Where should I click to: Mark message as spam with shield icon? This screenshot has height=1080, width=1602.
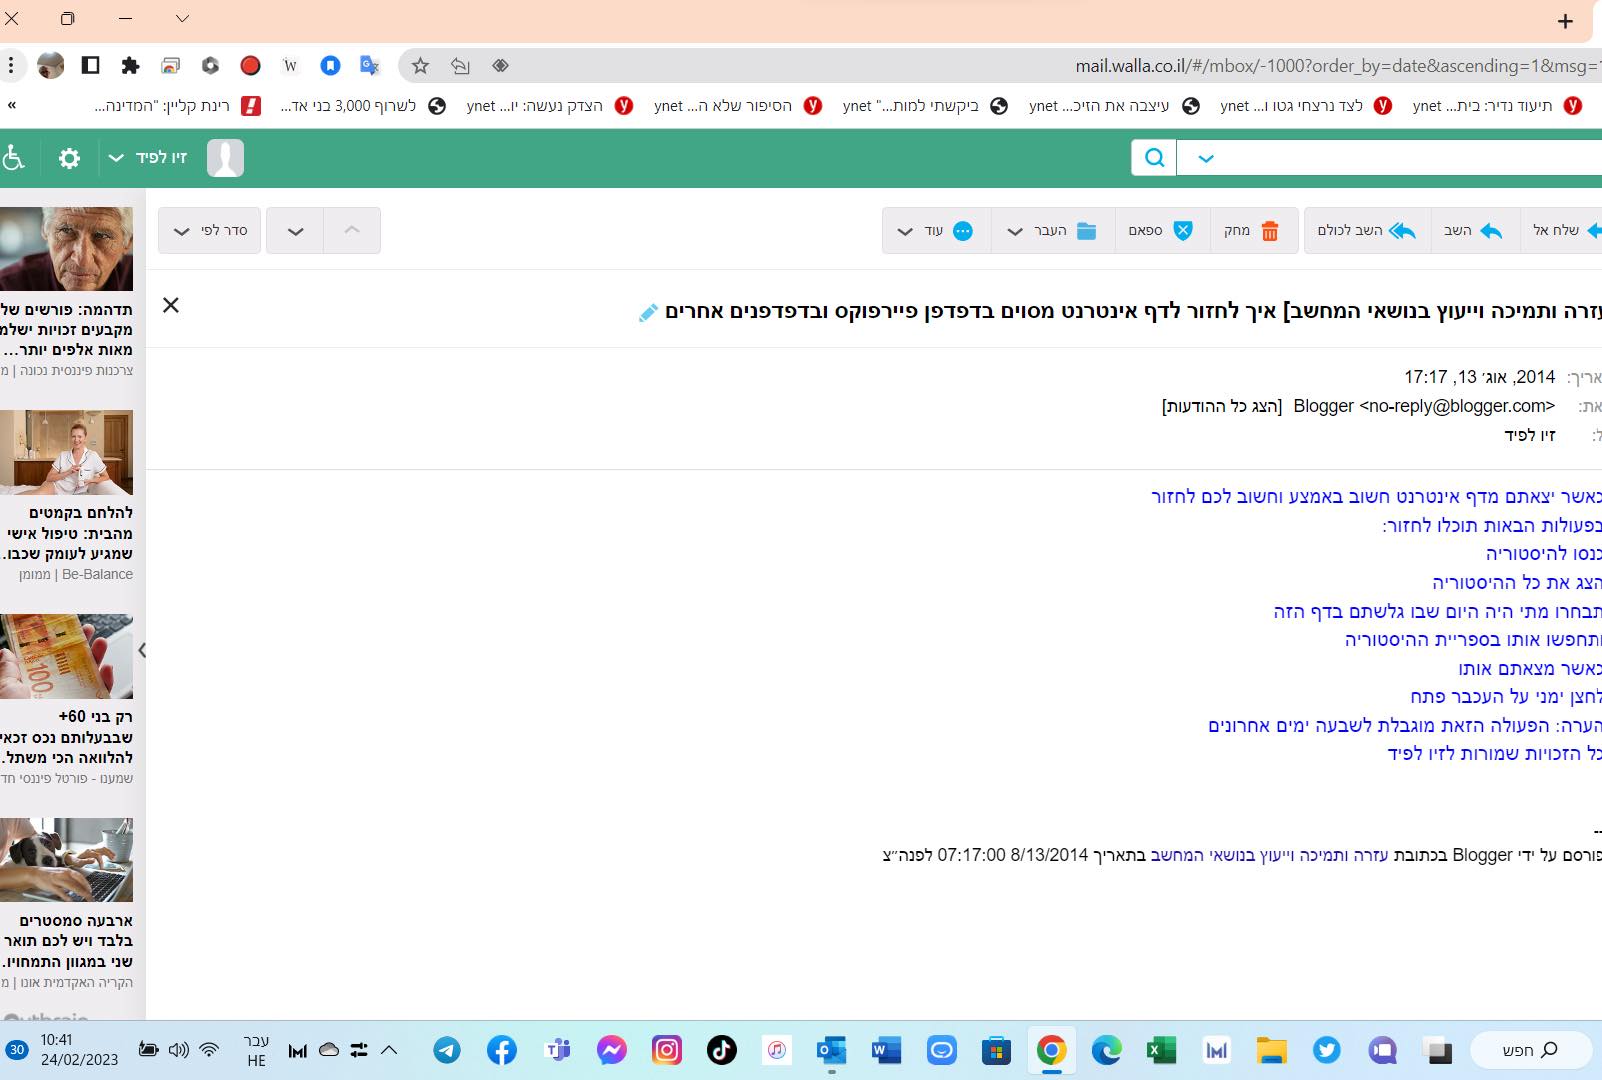pos(1182,231)
